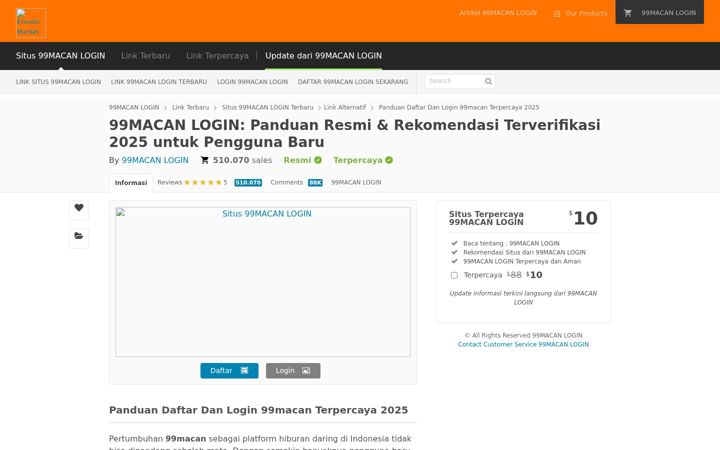Click 'Situs Terpercaya 99MACAN LOGIN' sidebar heading
This screenshot has width=720, height=450.
point(486,218)
